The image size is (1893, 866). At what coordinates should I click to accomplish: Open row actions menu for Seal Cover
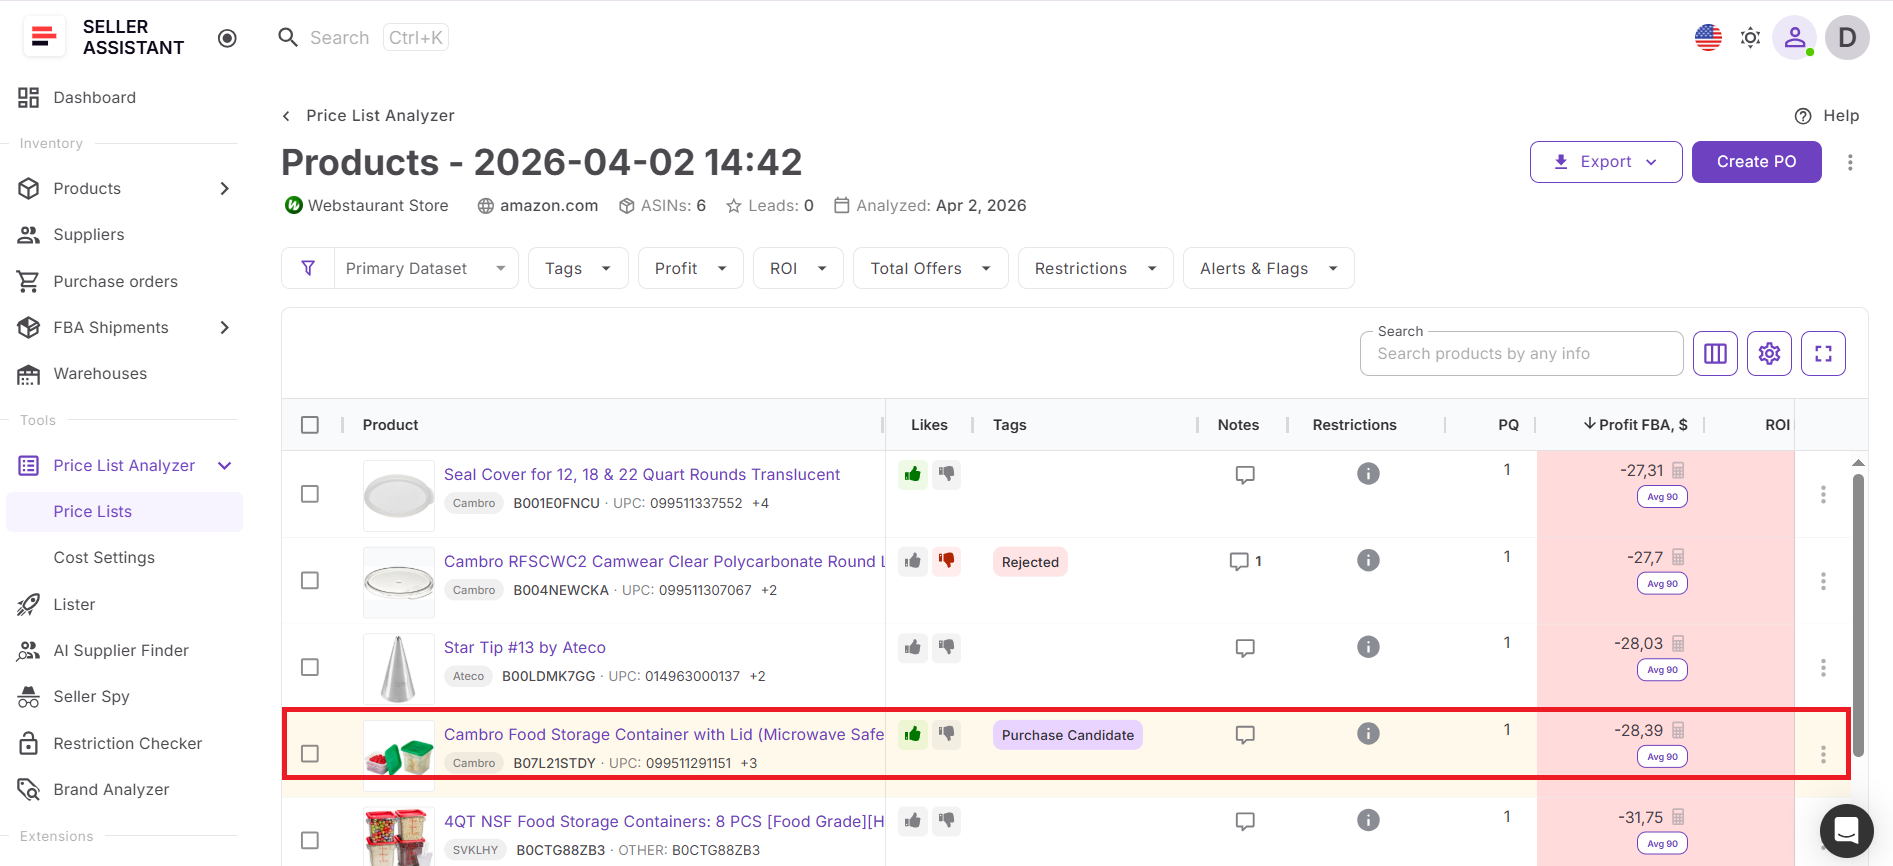click(x=1823, y=495)
